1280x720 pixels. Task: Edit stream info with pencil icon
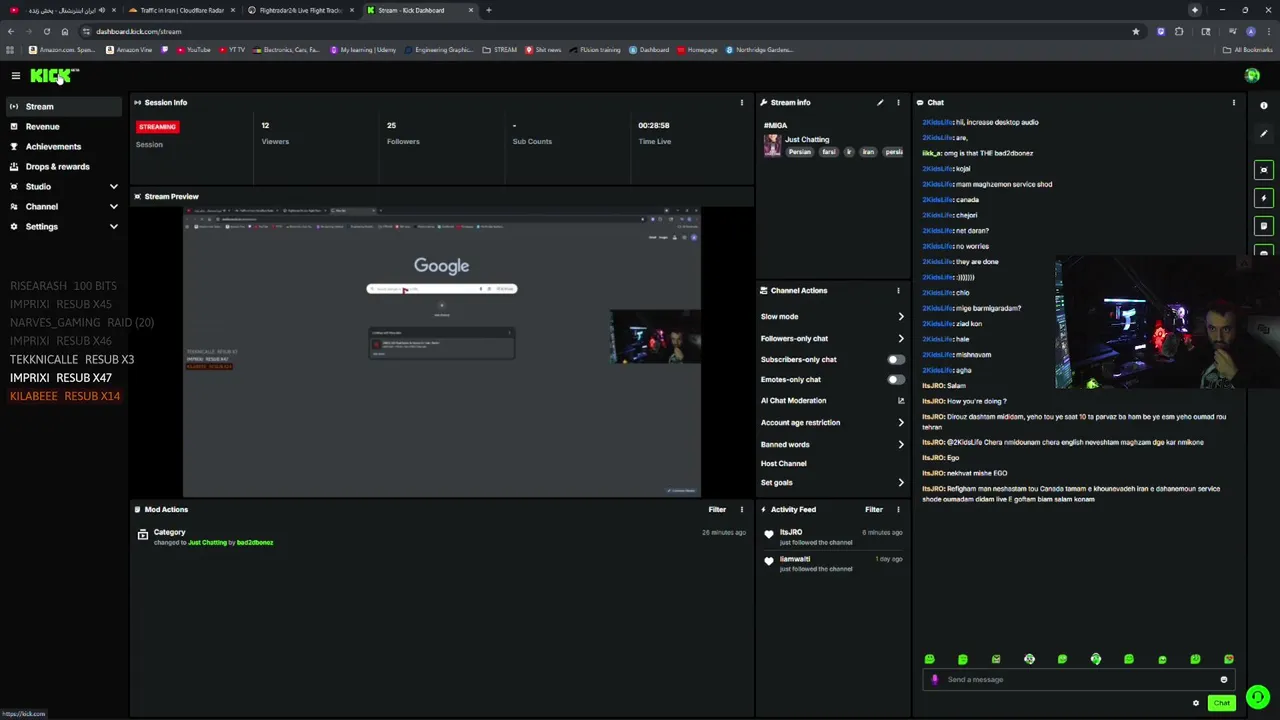coord(880,102)
